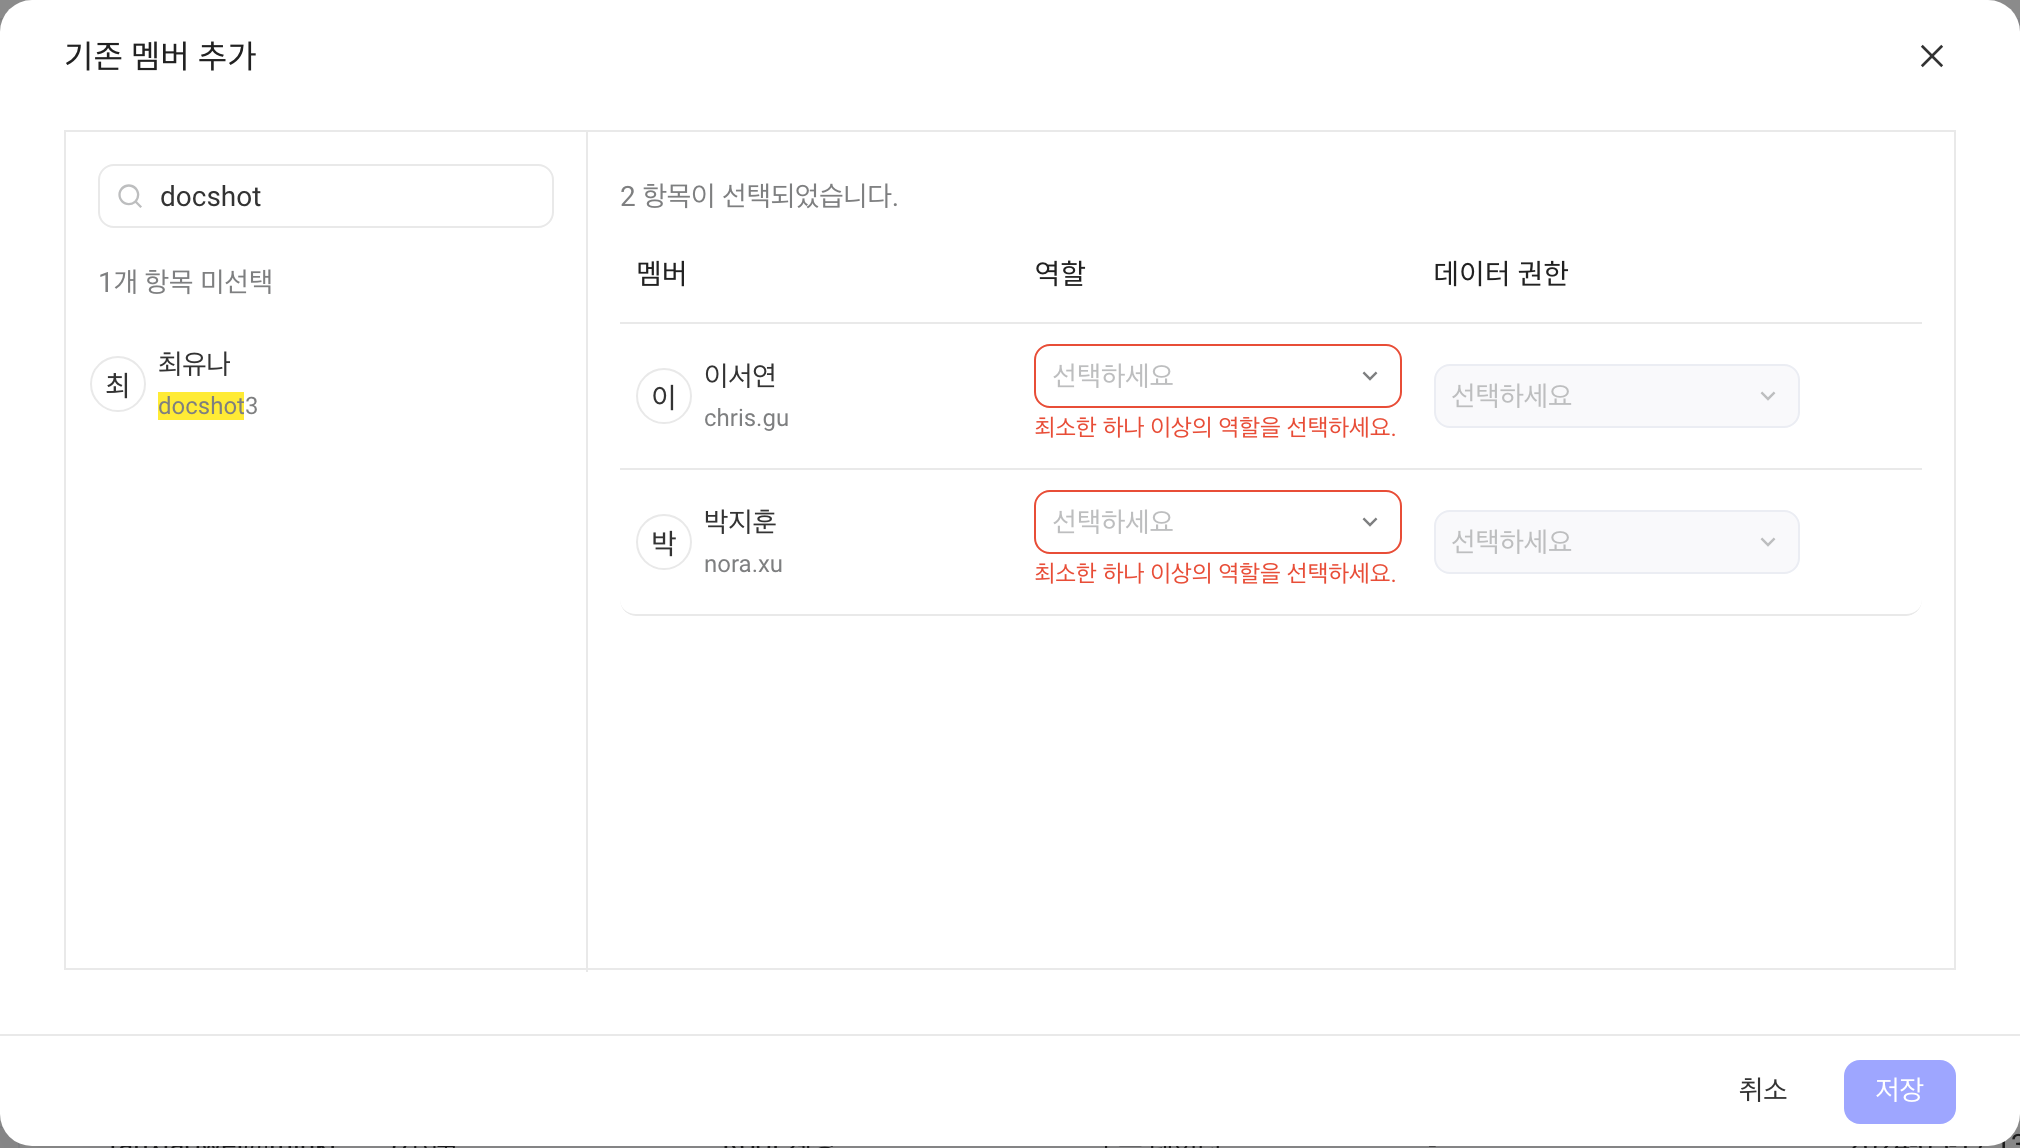This screenshot has width=2020, height=1148.
Task: Click the 기존 멤버 추가 dialog title
Action: tap(160, 56)
